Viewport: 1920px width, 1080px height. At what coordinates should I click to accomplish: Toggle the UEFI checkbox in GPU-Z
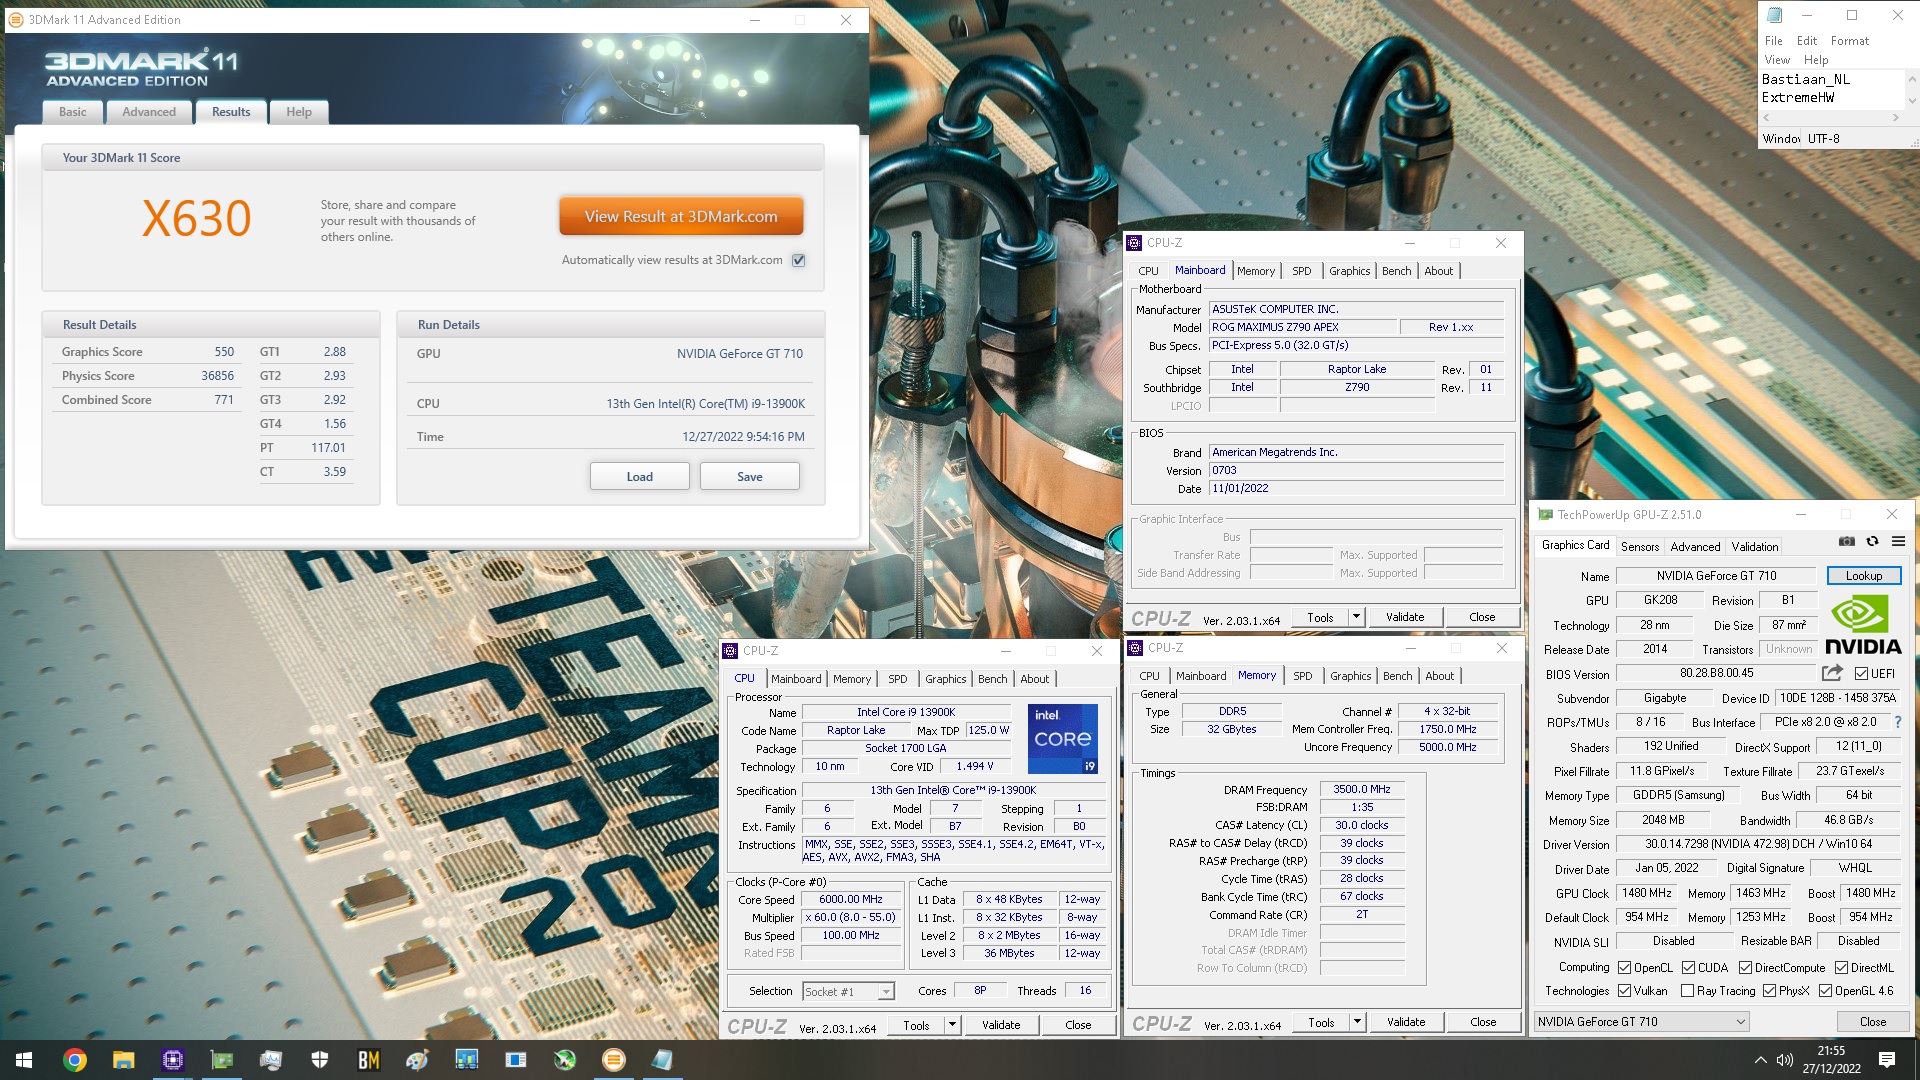click(1861, 674)
